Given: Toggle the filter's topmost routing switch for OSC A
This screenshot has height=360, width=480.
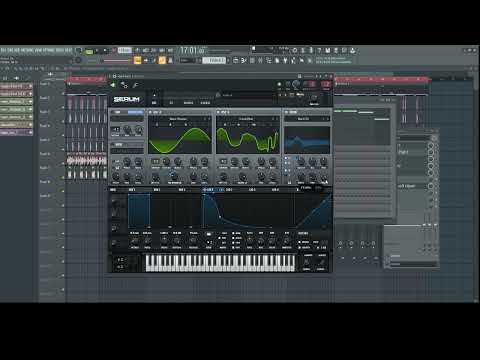Looking at the screenshot, I should click(286, 158).
